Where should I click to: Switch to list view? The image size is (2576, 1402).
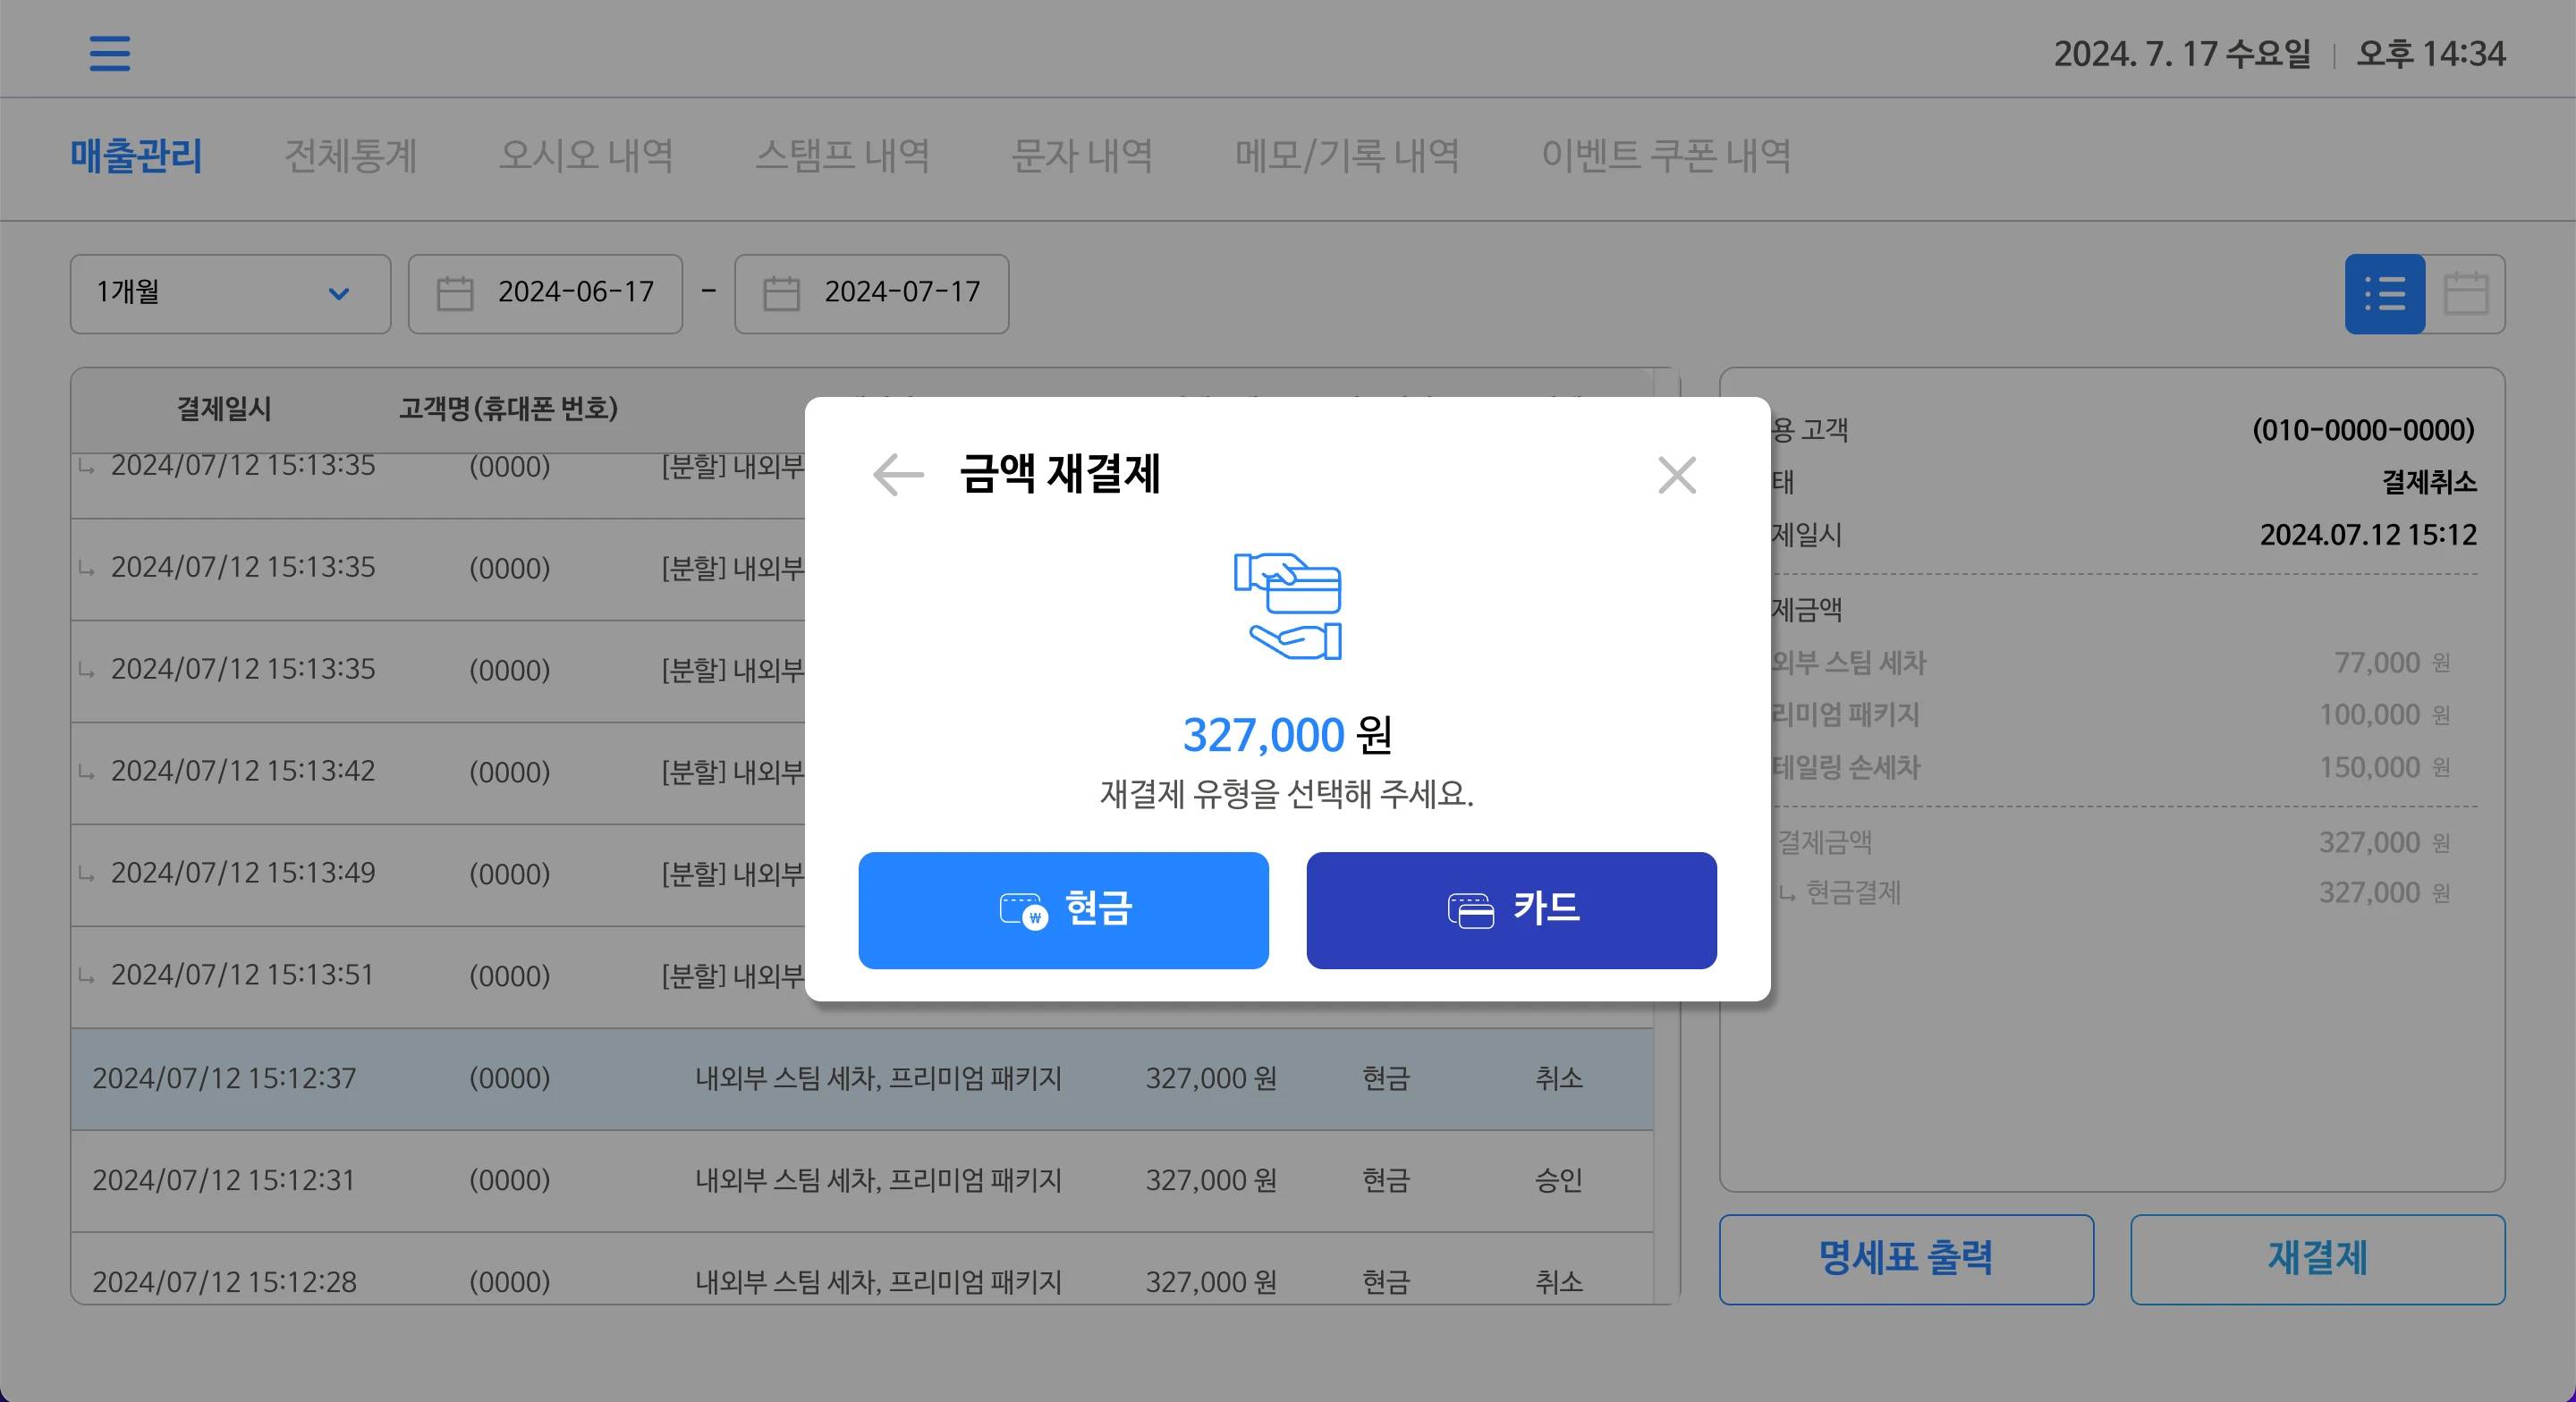click(2384, 293)
